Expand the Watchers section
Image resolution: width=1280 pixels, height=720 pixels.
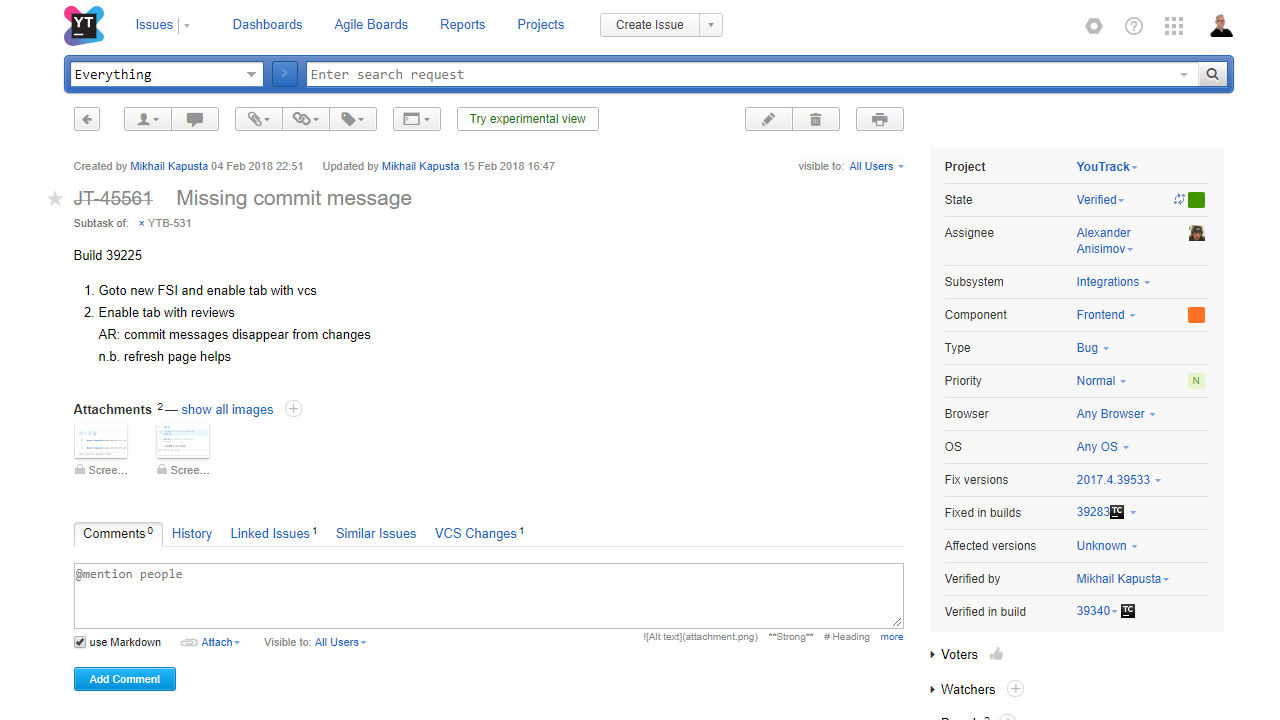[x=963, y=689]
